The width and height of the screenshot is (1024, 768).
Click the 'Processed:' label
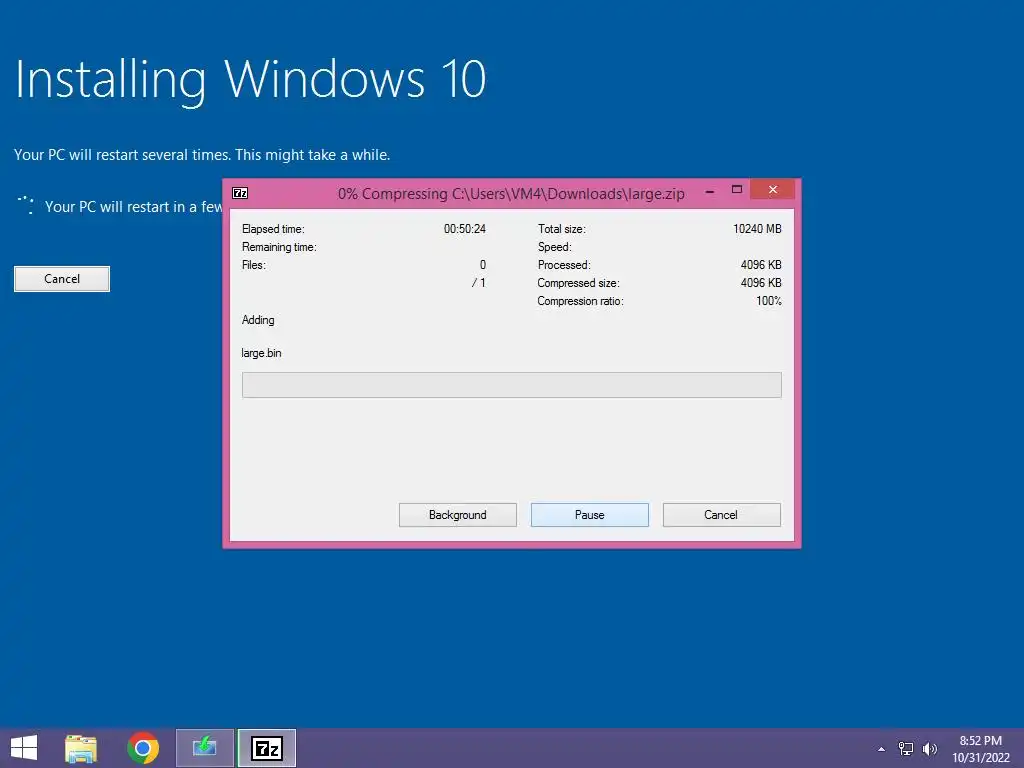tap(564, 265)
